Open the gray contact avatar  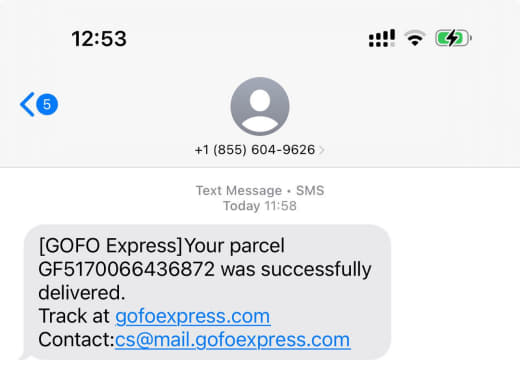point(260,106)
